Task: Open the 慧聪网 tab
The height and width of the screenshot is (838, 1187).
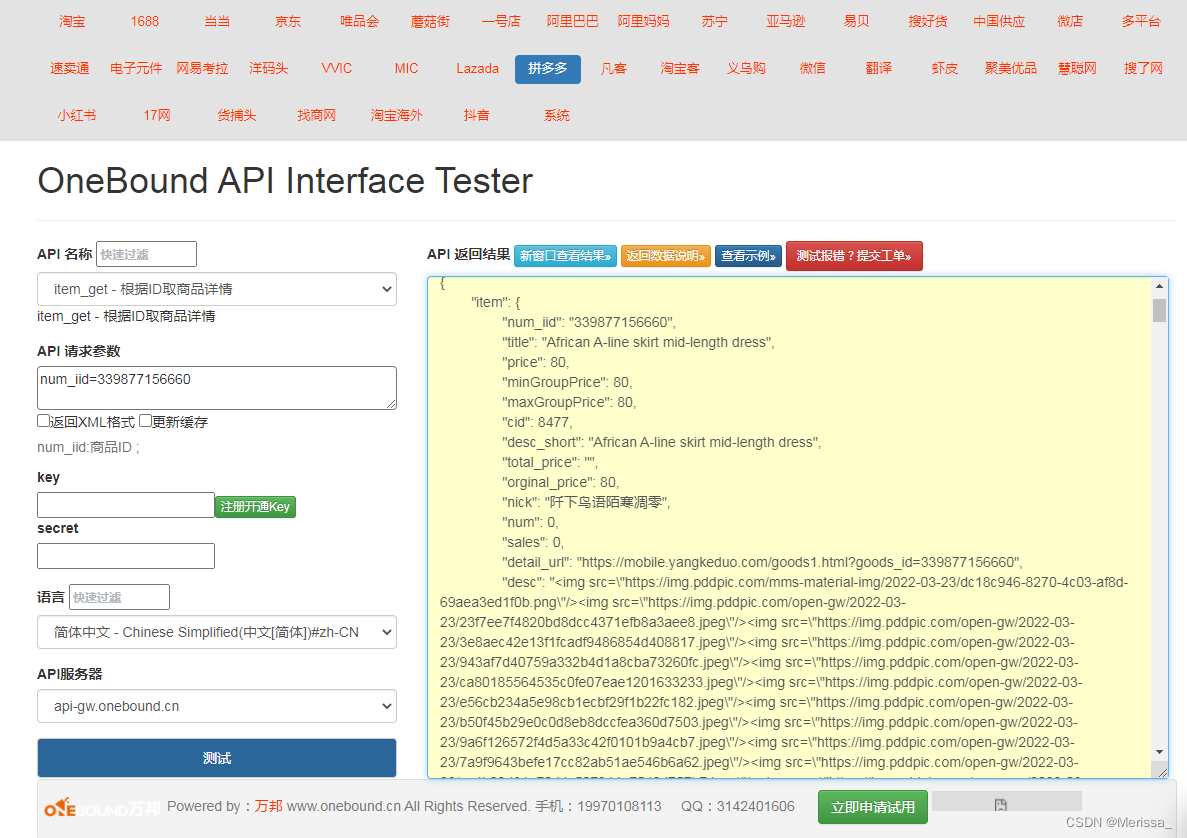Action: [1077, 69]
